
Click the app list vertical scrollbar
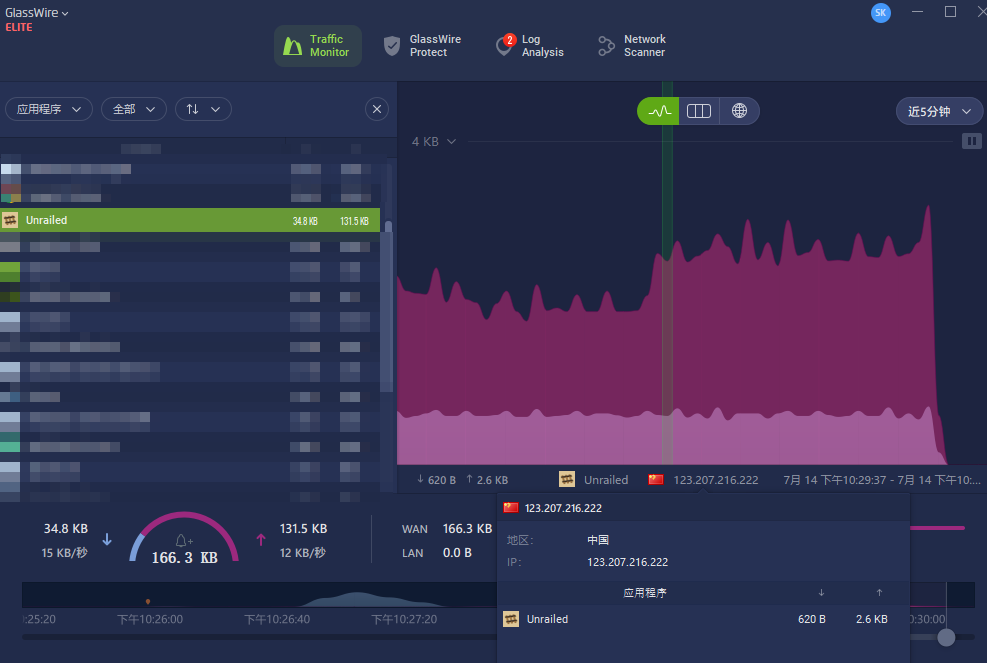pyautogui.click(x=388, y=305)
